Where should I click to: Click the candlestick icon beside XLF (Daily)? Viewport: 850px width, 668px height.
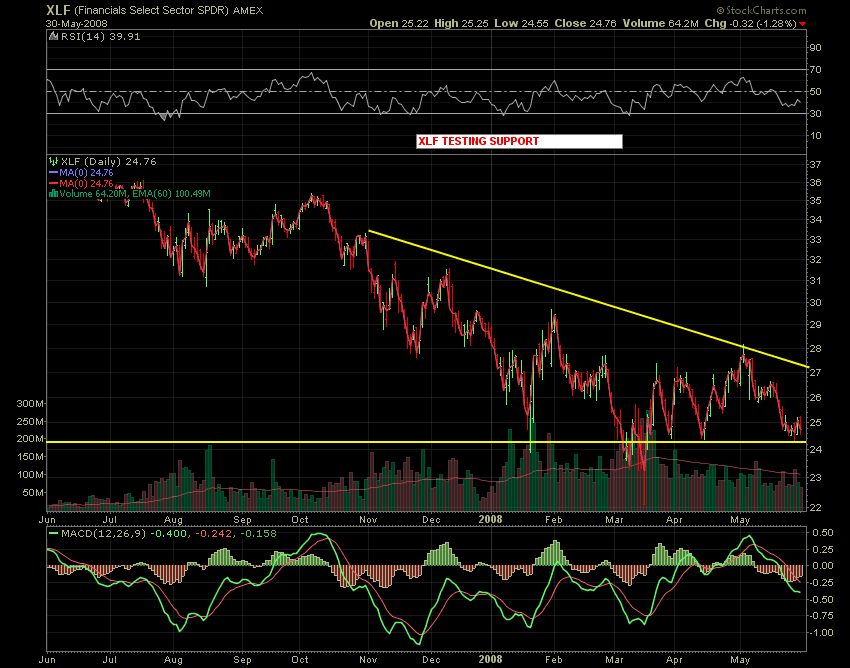[53, 161]
